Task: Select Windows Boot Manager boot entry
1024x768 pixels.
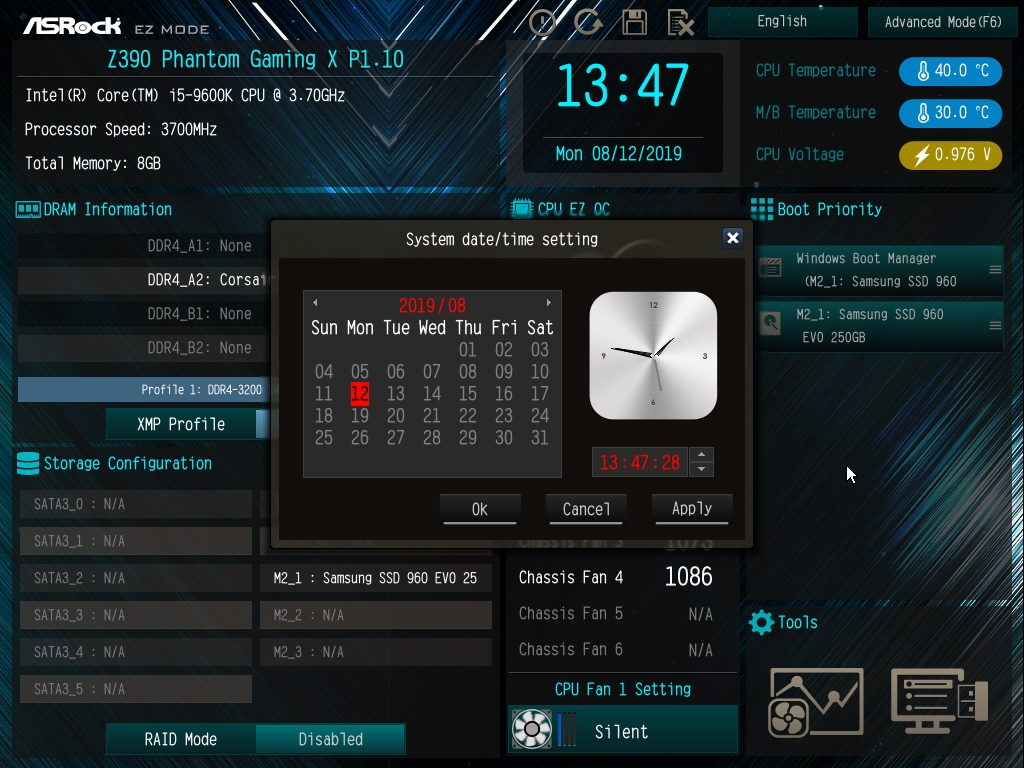Action: [879, 270]
